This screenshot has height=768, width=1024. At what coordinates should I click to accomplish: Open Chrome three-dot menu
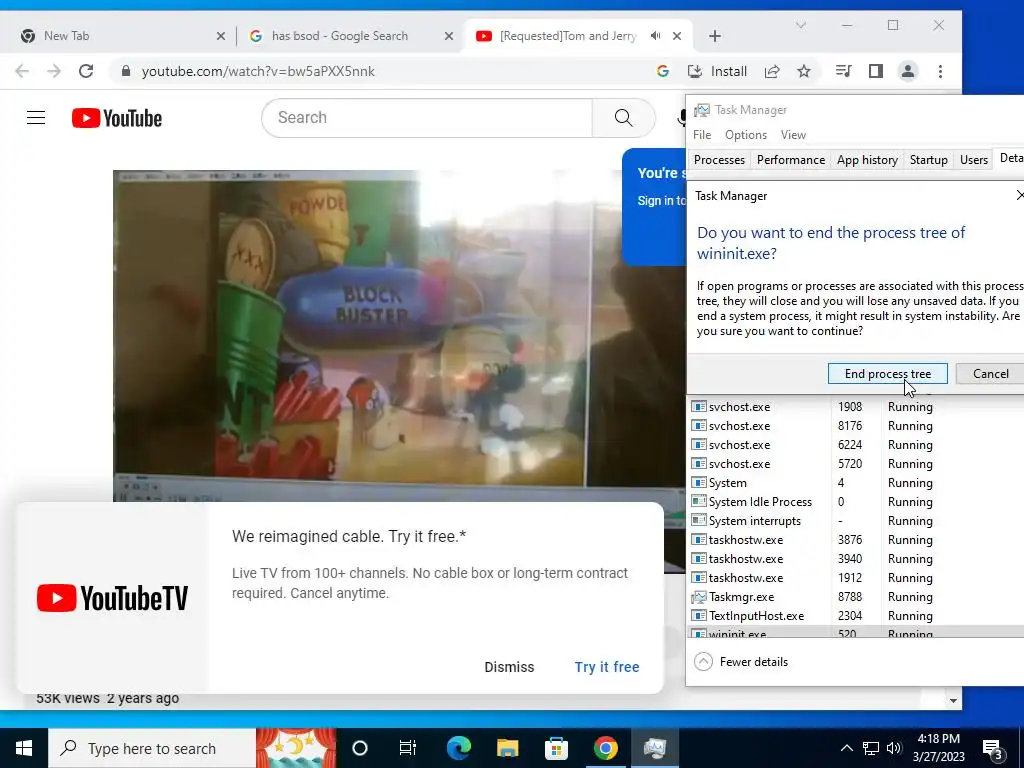940,71
